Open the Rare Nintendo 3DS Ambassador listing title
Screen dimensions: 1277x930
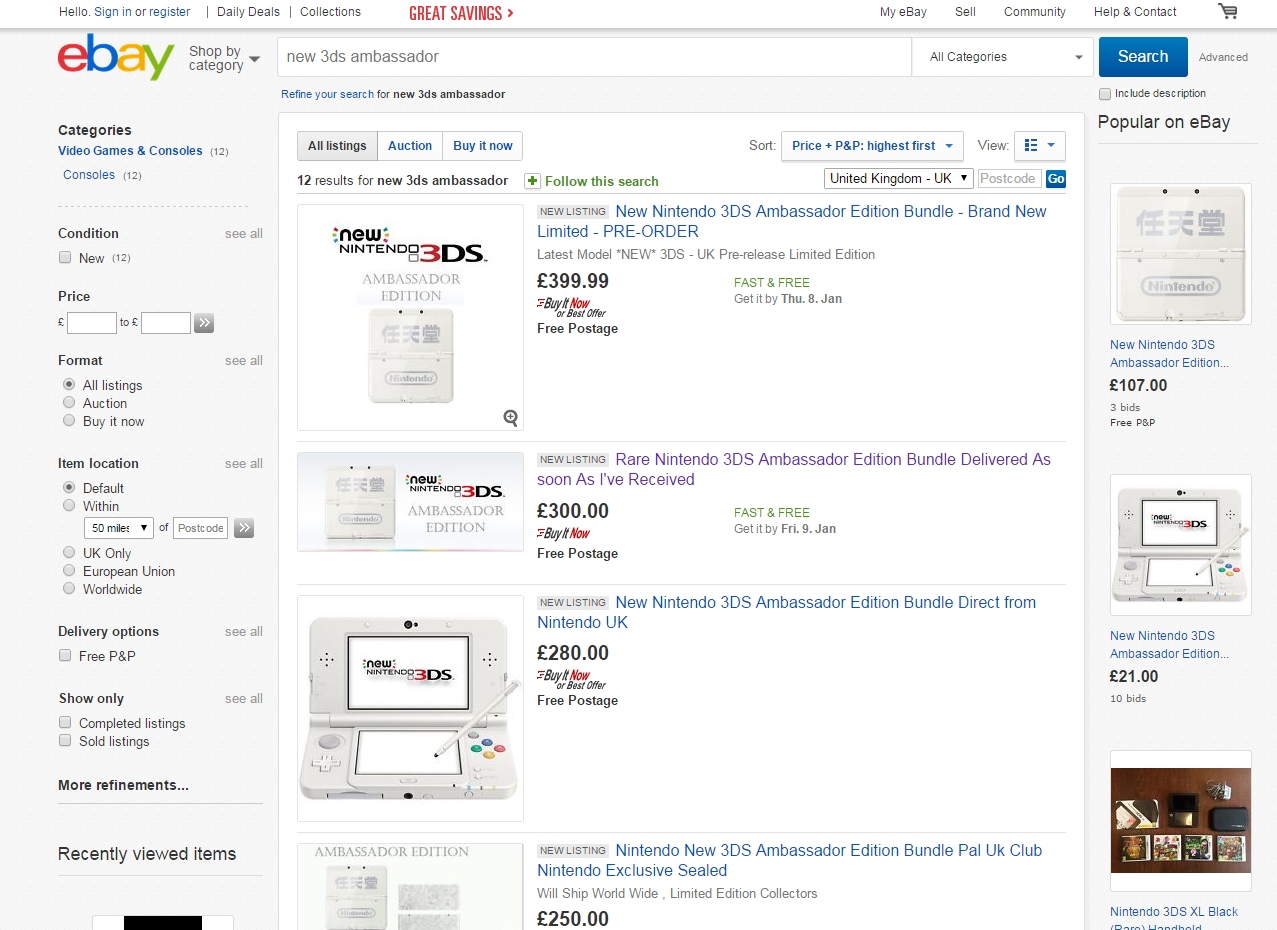click(x=794, y=470)
